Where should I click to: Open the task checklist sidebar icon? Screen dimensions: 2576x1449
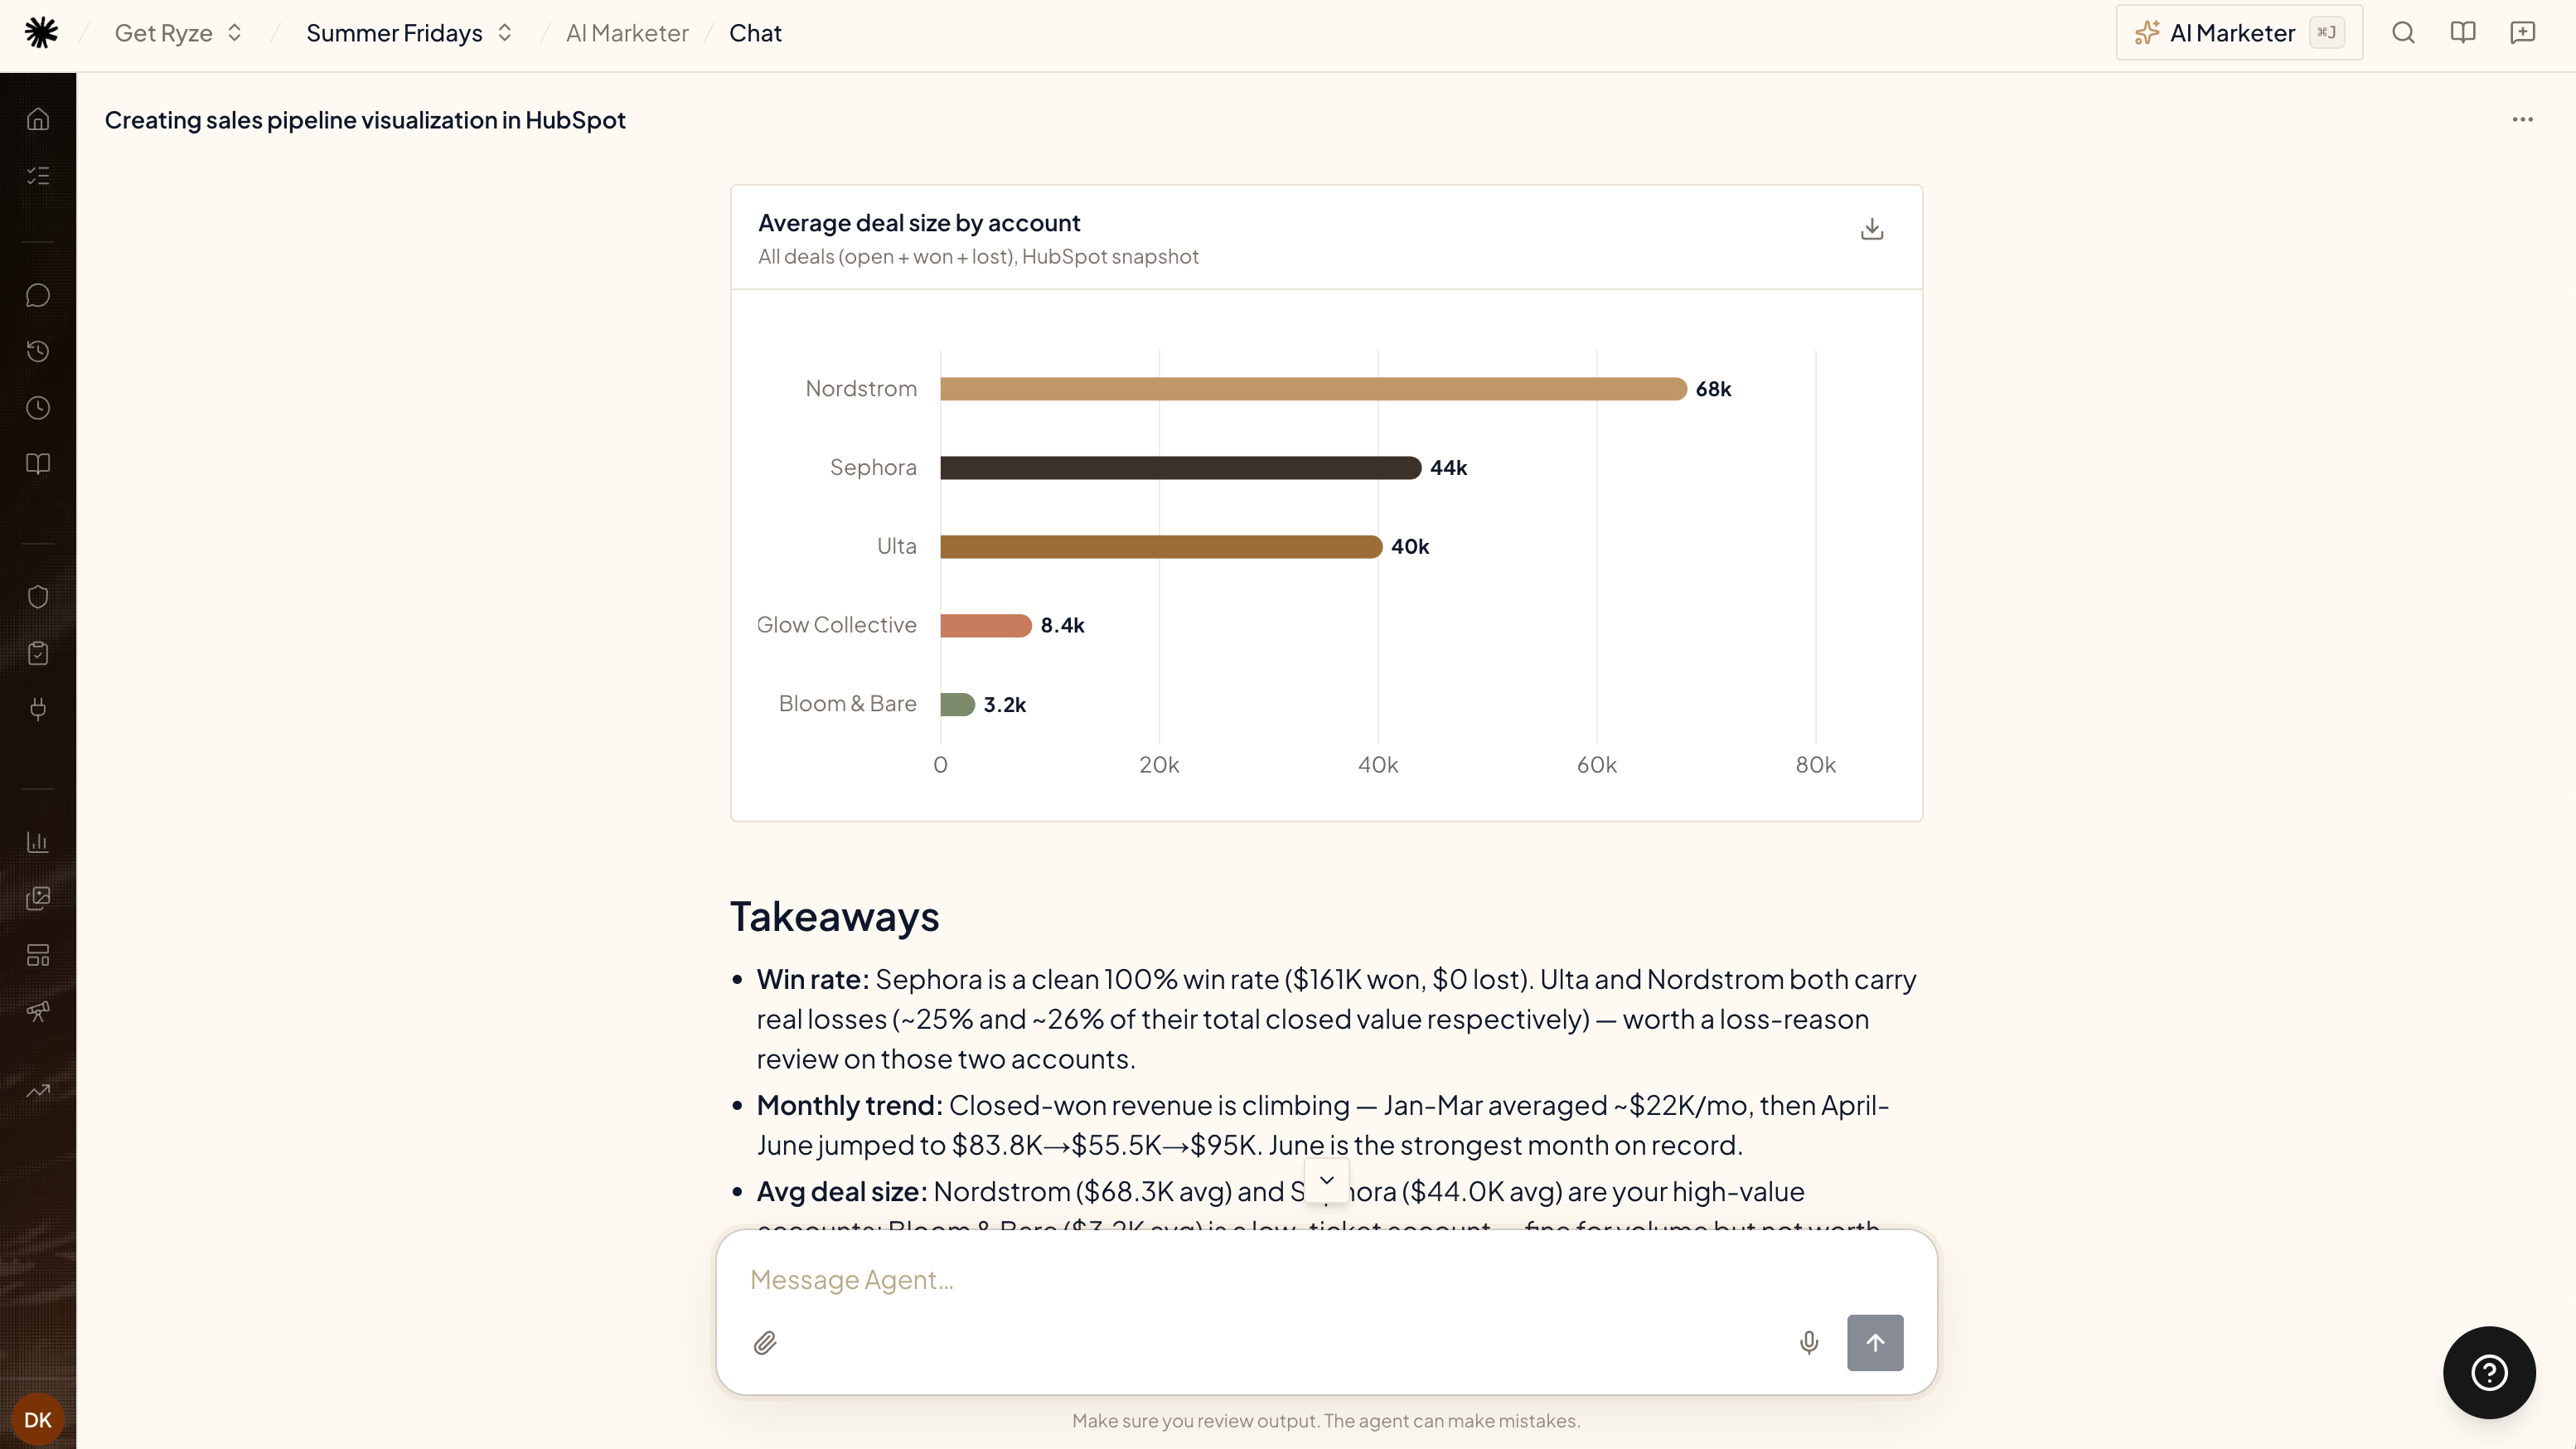coord(38,176)
